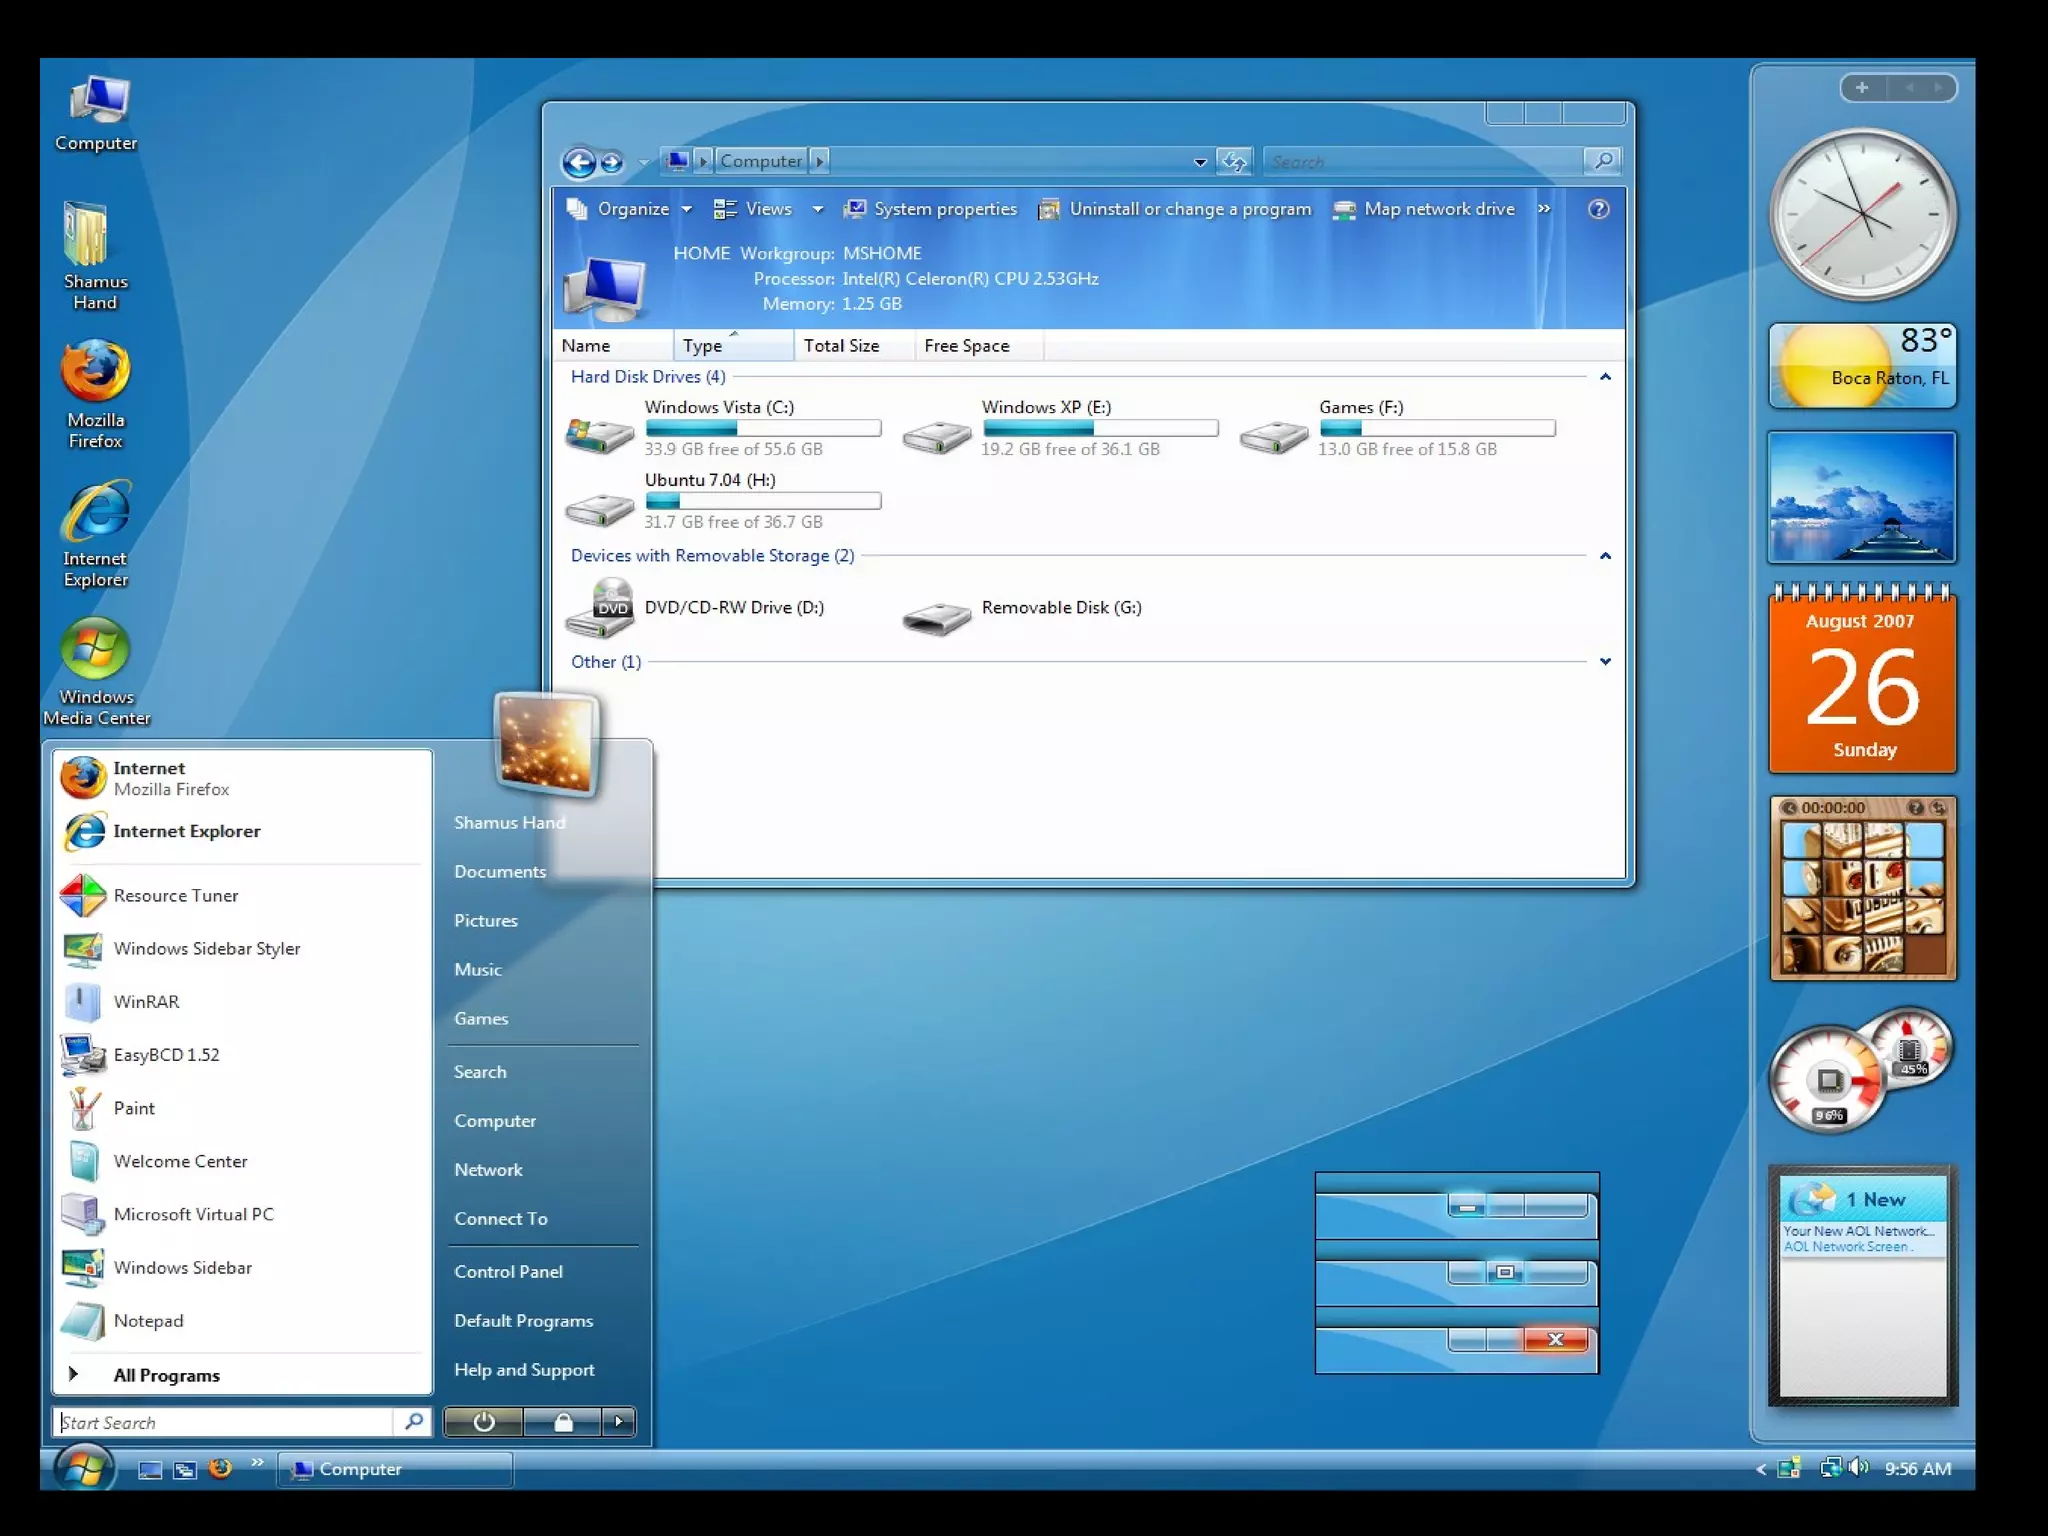Open the Views dropdown arrow
The width and height of the screenshot is (2048, 1536).
click(x=817, y=209)
